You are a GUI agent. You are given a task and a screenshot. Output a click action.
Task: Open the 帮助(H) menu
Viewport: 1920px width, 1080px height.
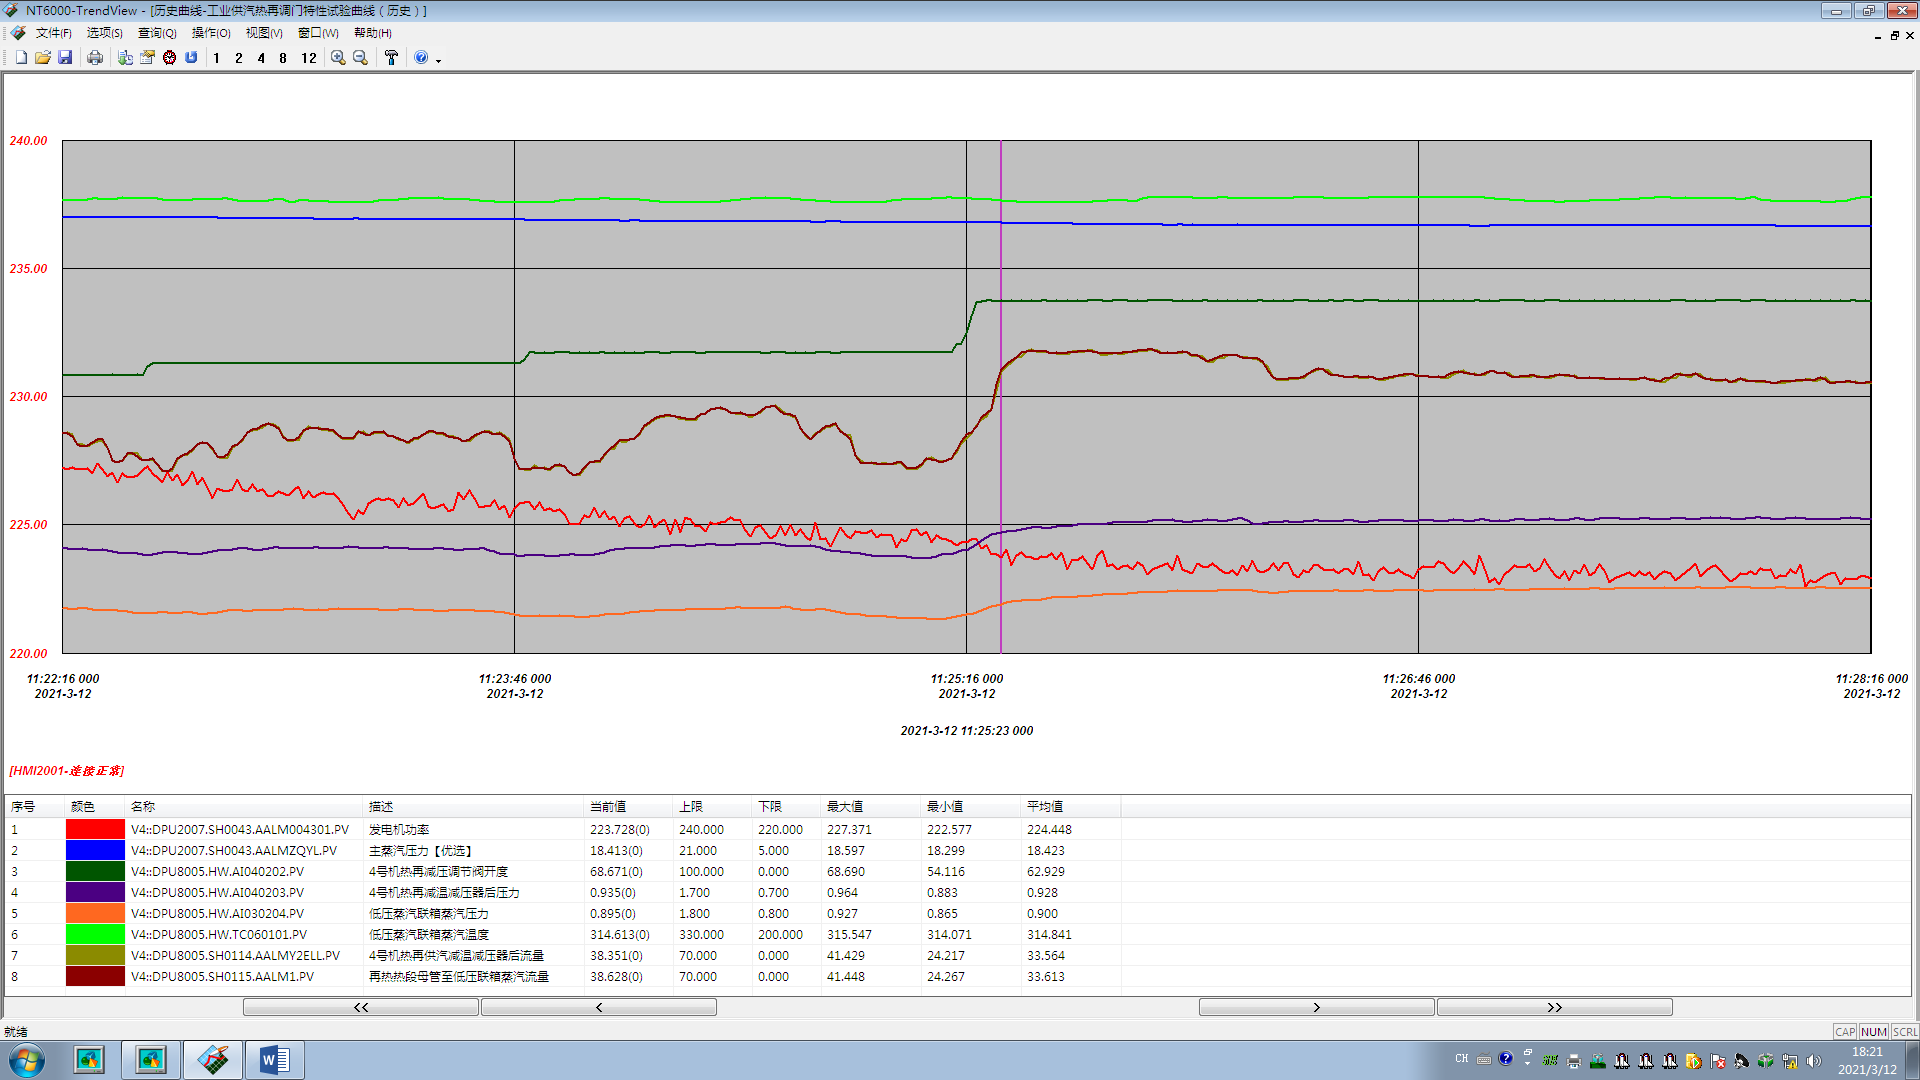pyautogui.click(x=373, y=33)
